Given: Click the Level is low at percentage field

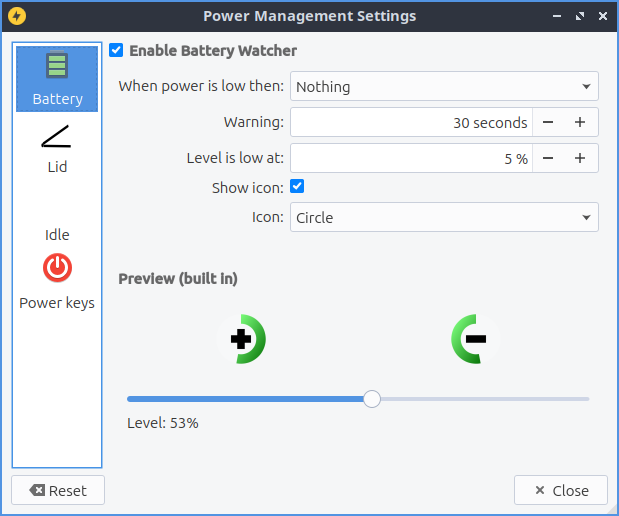Looking at the screenshot, I should [x=411, y=158].
